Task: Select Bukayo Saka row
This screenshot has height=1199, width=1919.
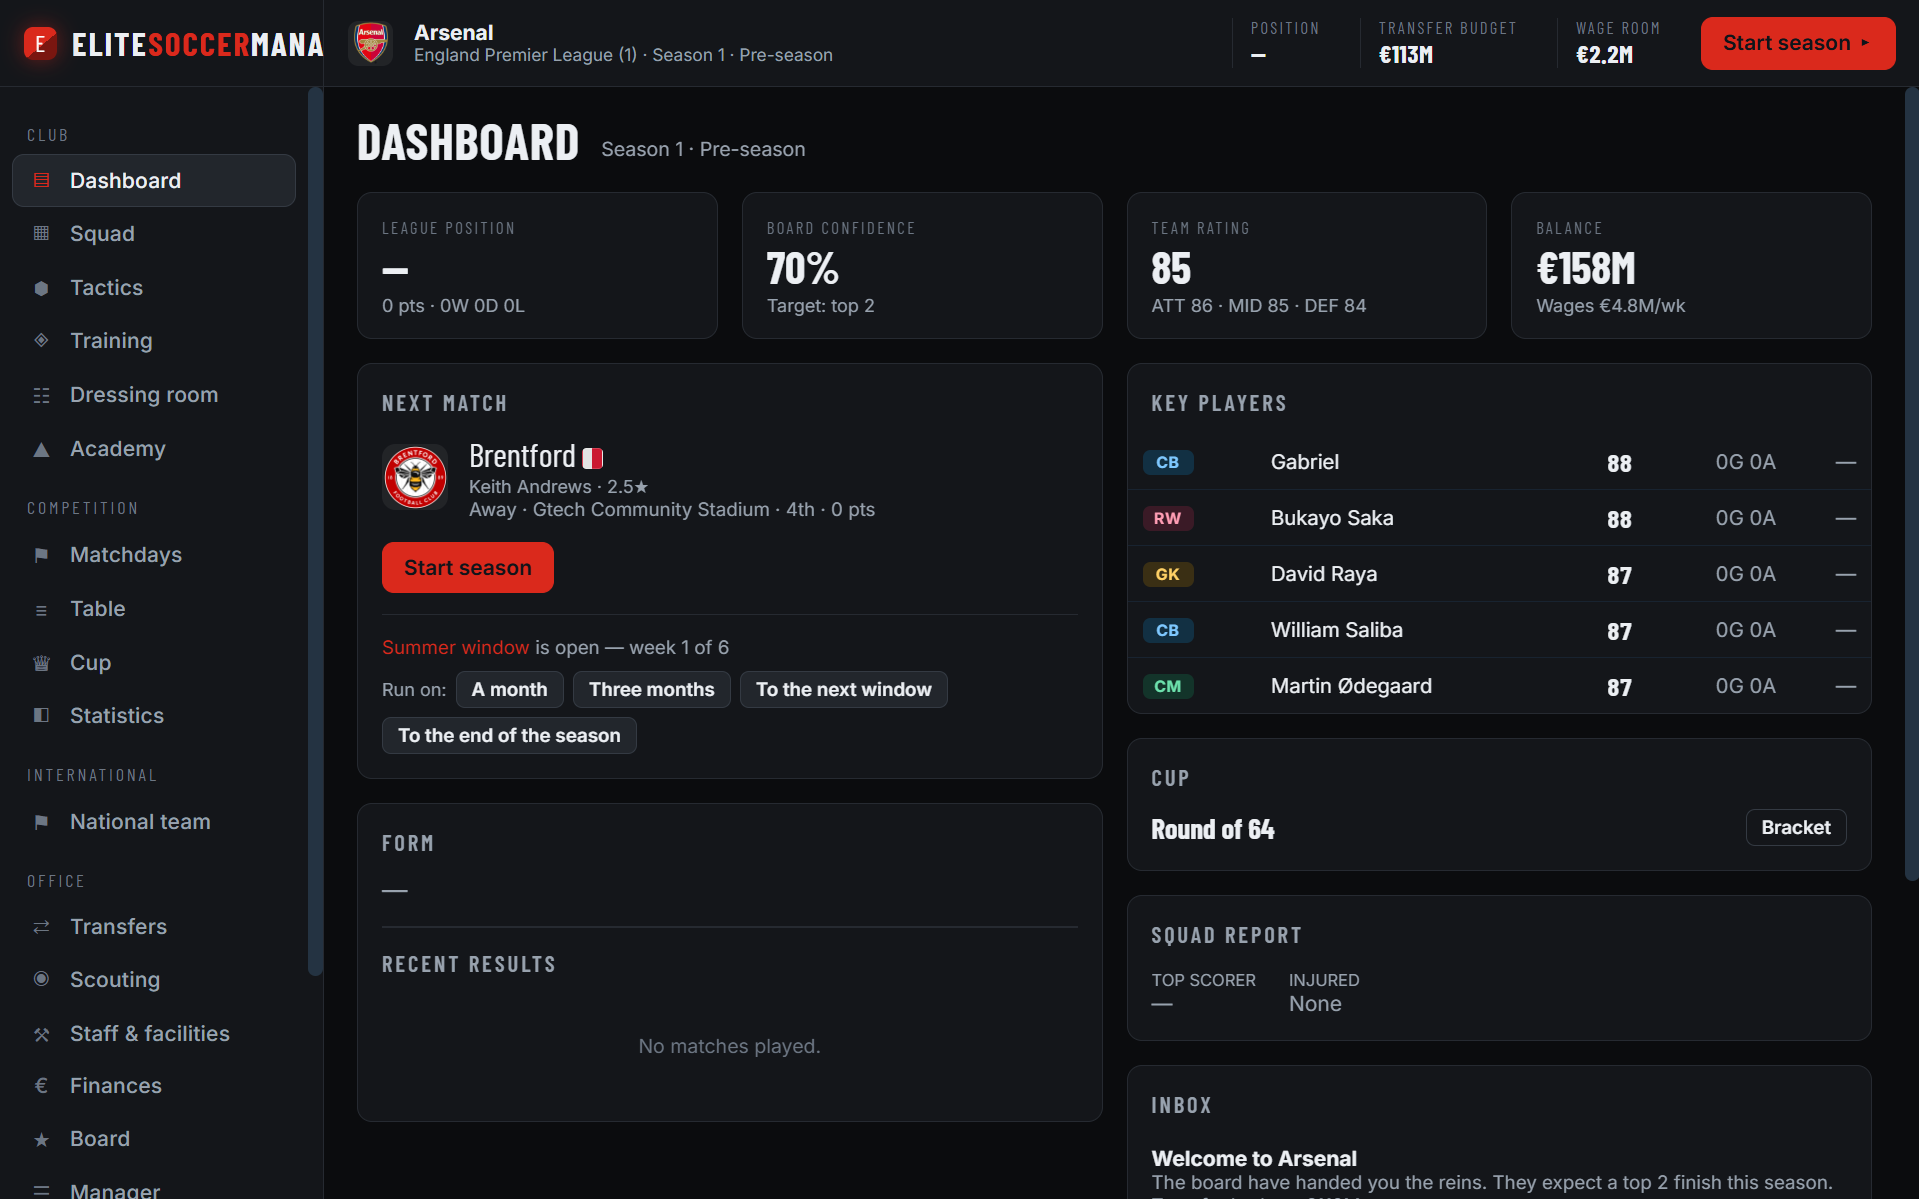Action: 1499,518
